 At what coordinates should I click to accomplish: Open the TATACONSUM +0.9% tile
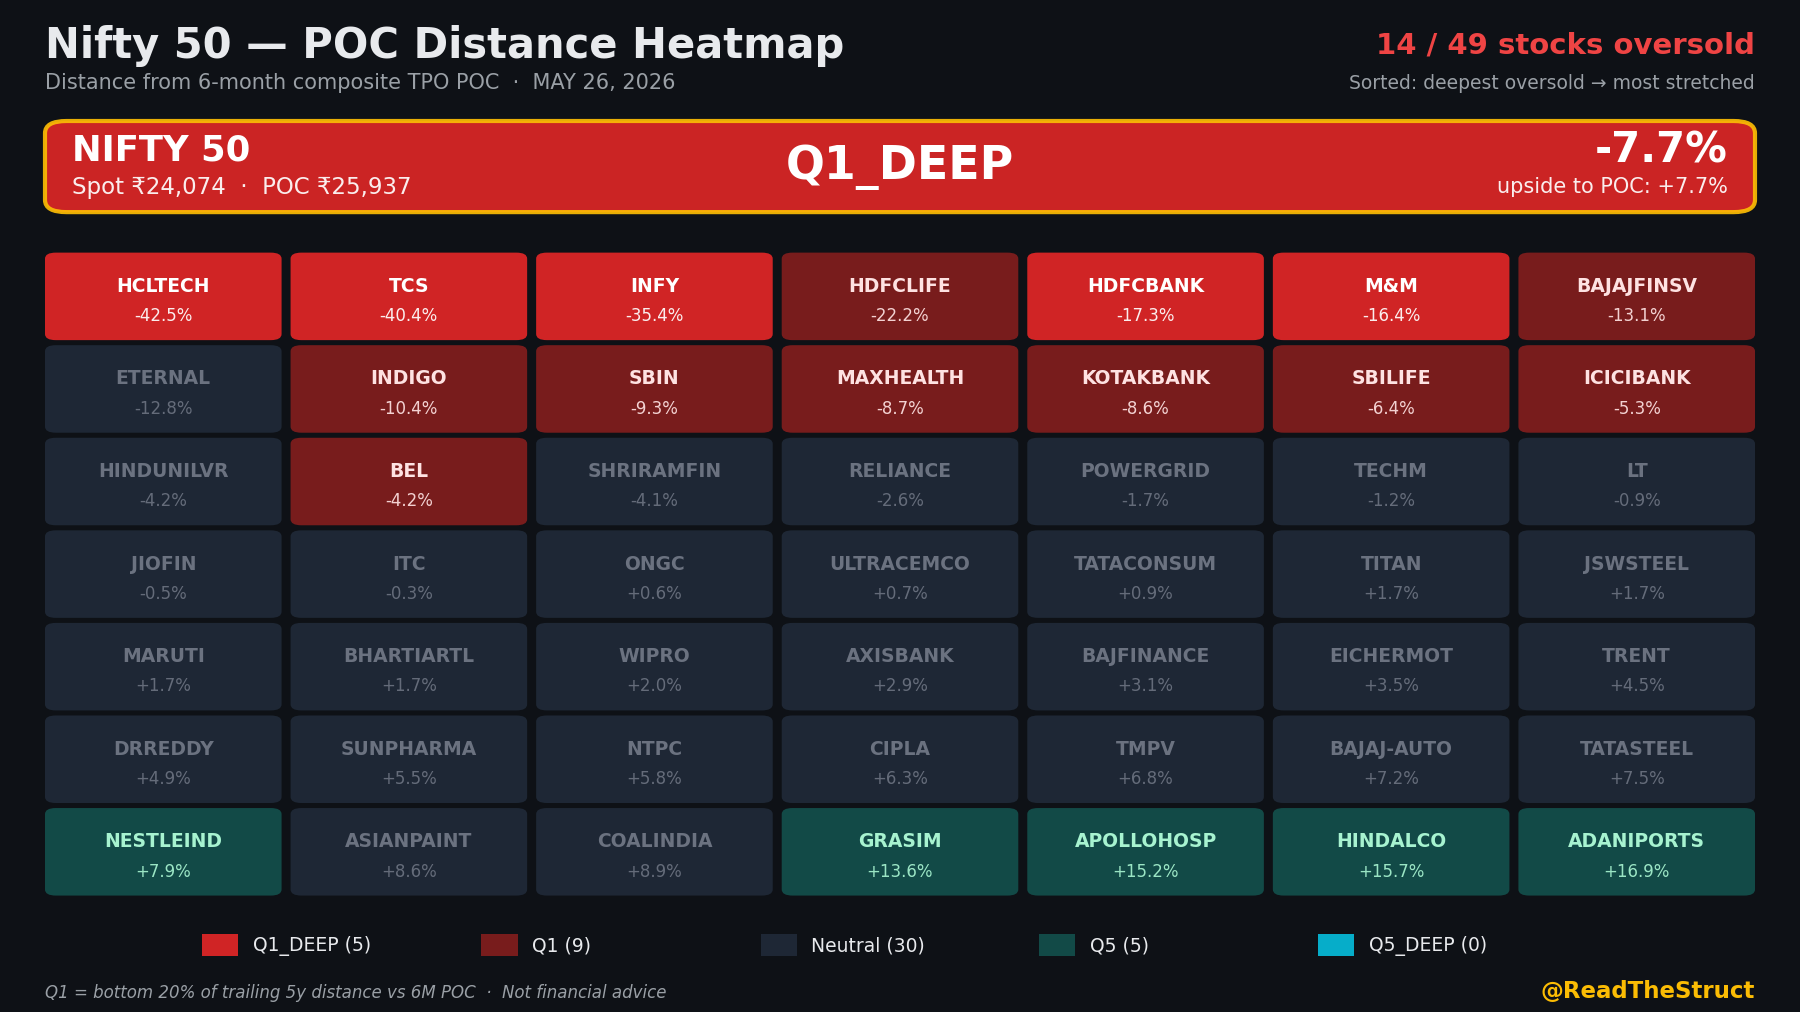click(x=1145, y=574)
